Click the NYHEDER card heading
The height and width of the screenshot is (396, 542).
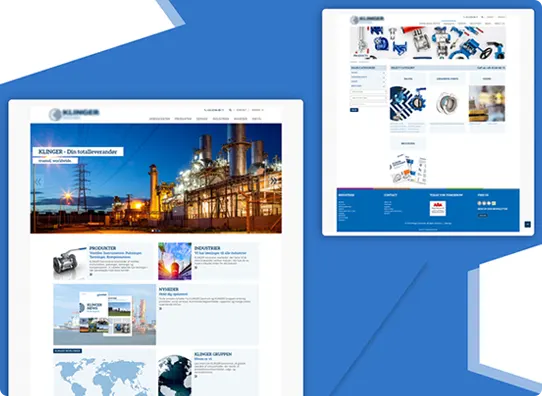[x=168, y=289]
